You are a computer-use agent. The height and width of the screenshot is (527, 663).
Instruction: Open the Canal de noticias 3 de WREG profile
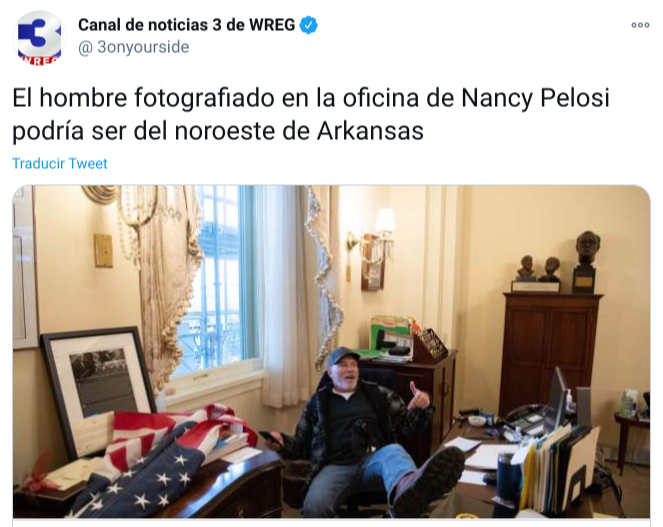[186, 25]
